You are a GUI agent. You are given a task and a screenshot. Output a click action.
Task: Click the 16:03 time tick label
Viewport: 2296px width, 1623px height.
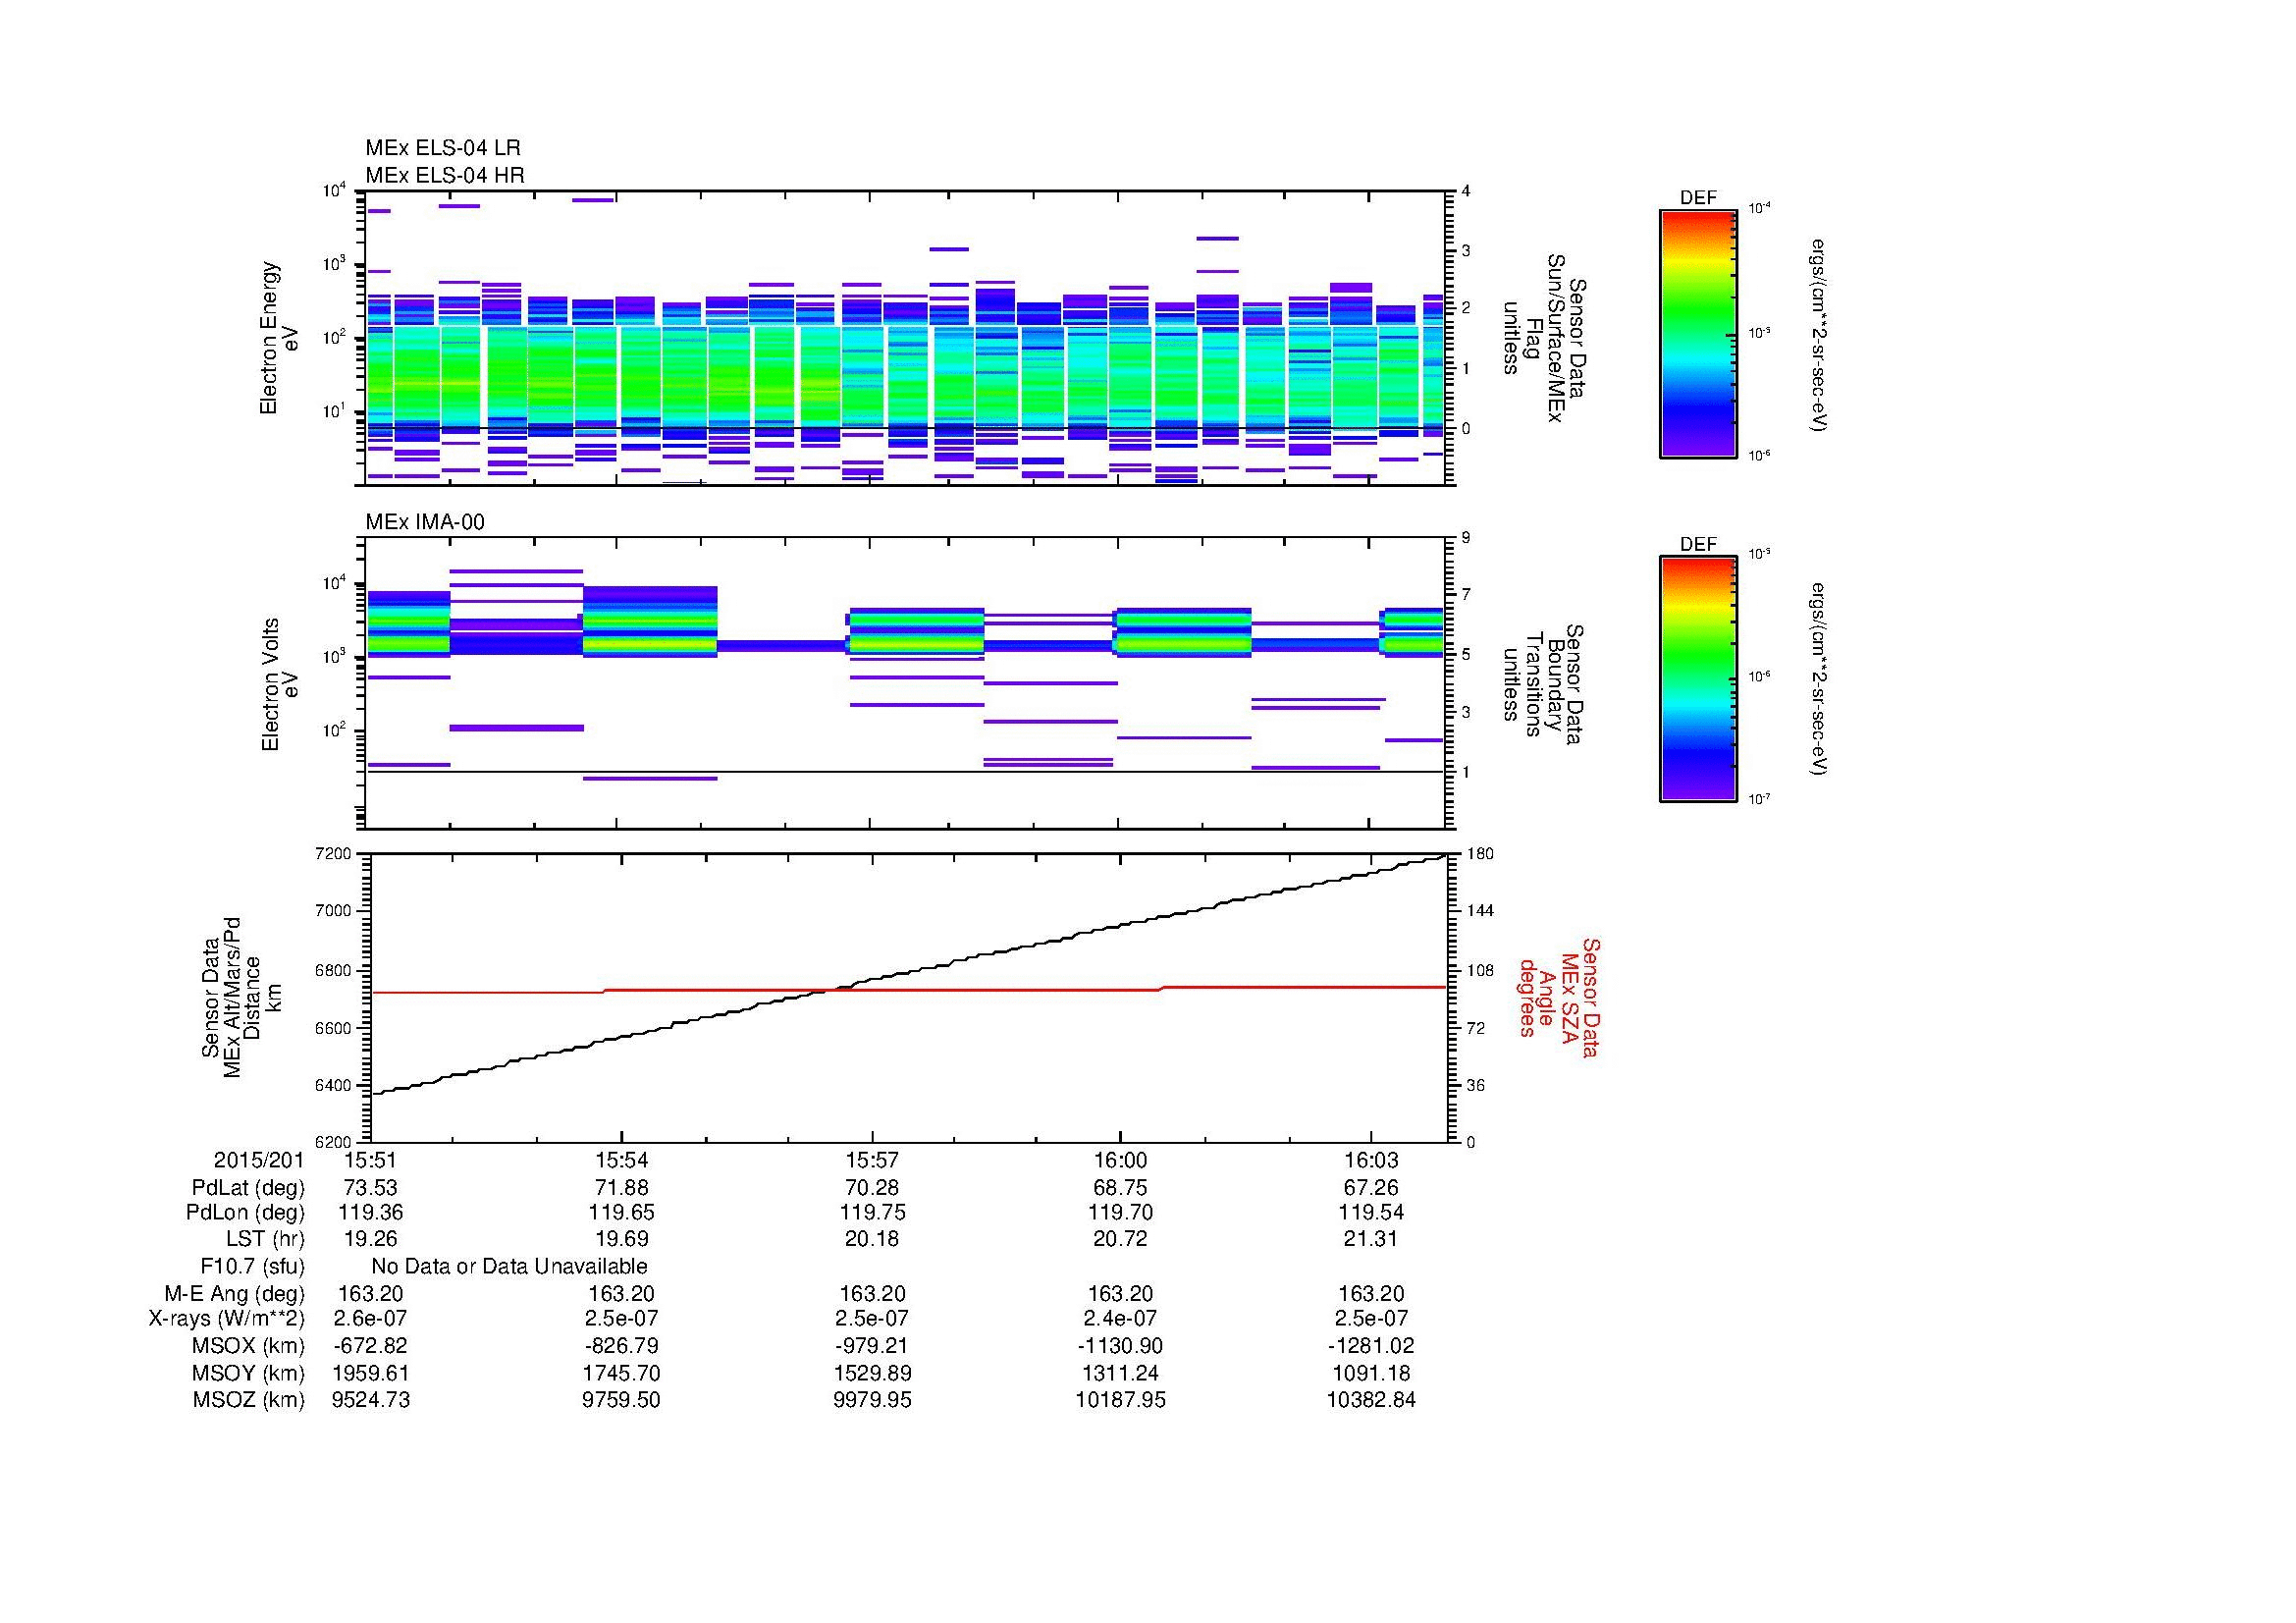(1371, 1161)
